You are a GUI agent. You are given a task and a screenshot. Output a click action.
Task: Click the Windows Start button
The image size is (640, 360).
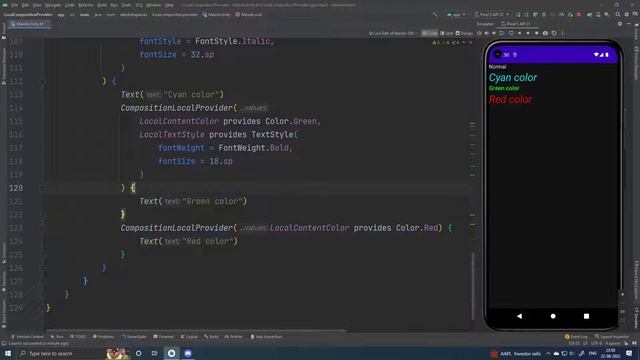(x=8, y=353)
